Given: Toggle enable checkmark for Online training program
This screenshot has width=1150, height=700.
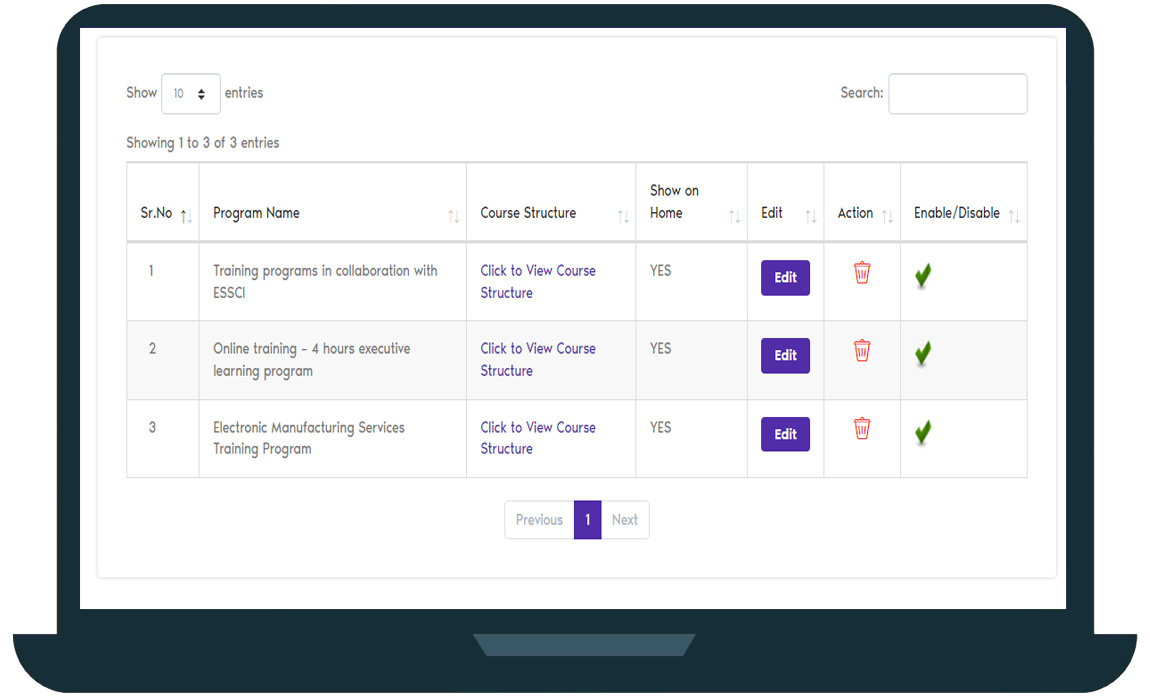Looking at the screenshot, I should click(x=923, y=354).
